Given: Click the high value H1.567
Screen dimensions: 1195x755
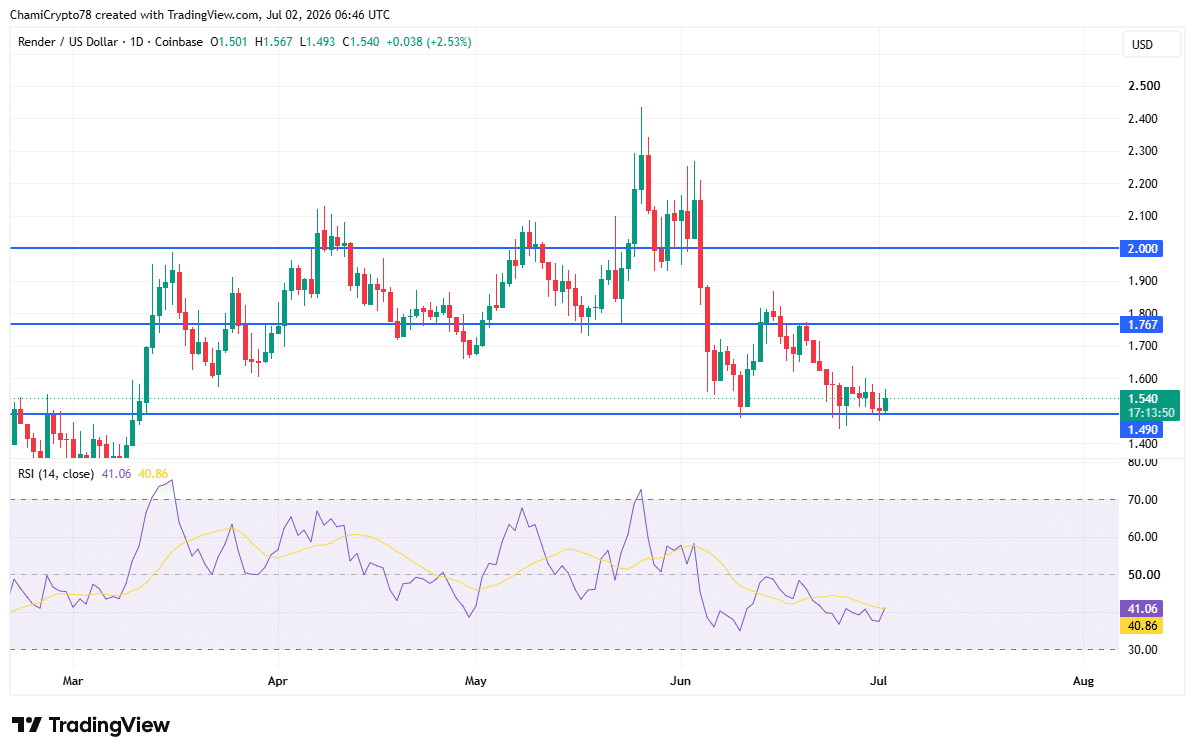Looking at the screenshot, I should [x=274, y=42].
